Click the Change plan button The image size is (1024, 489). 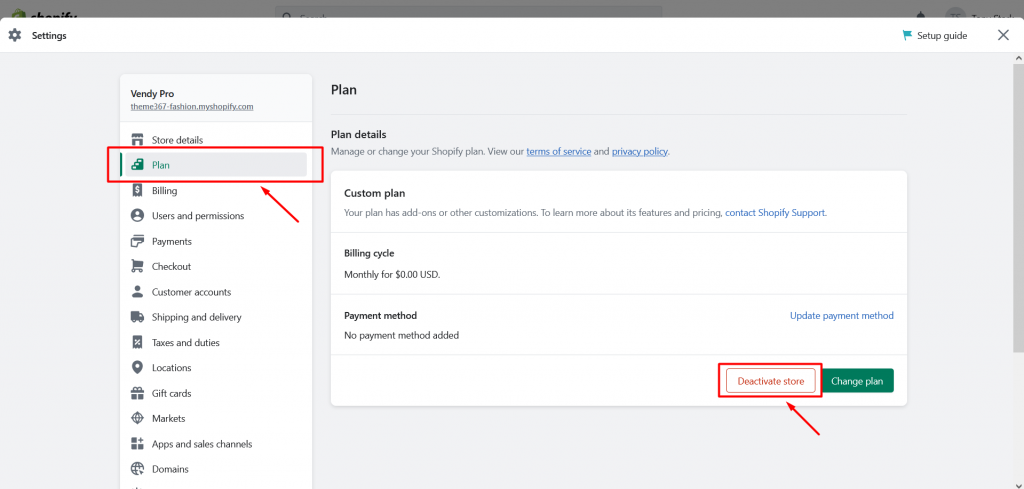[857, 381]
